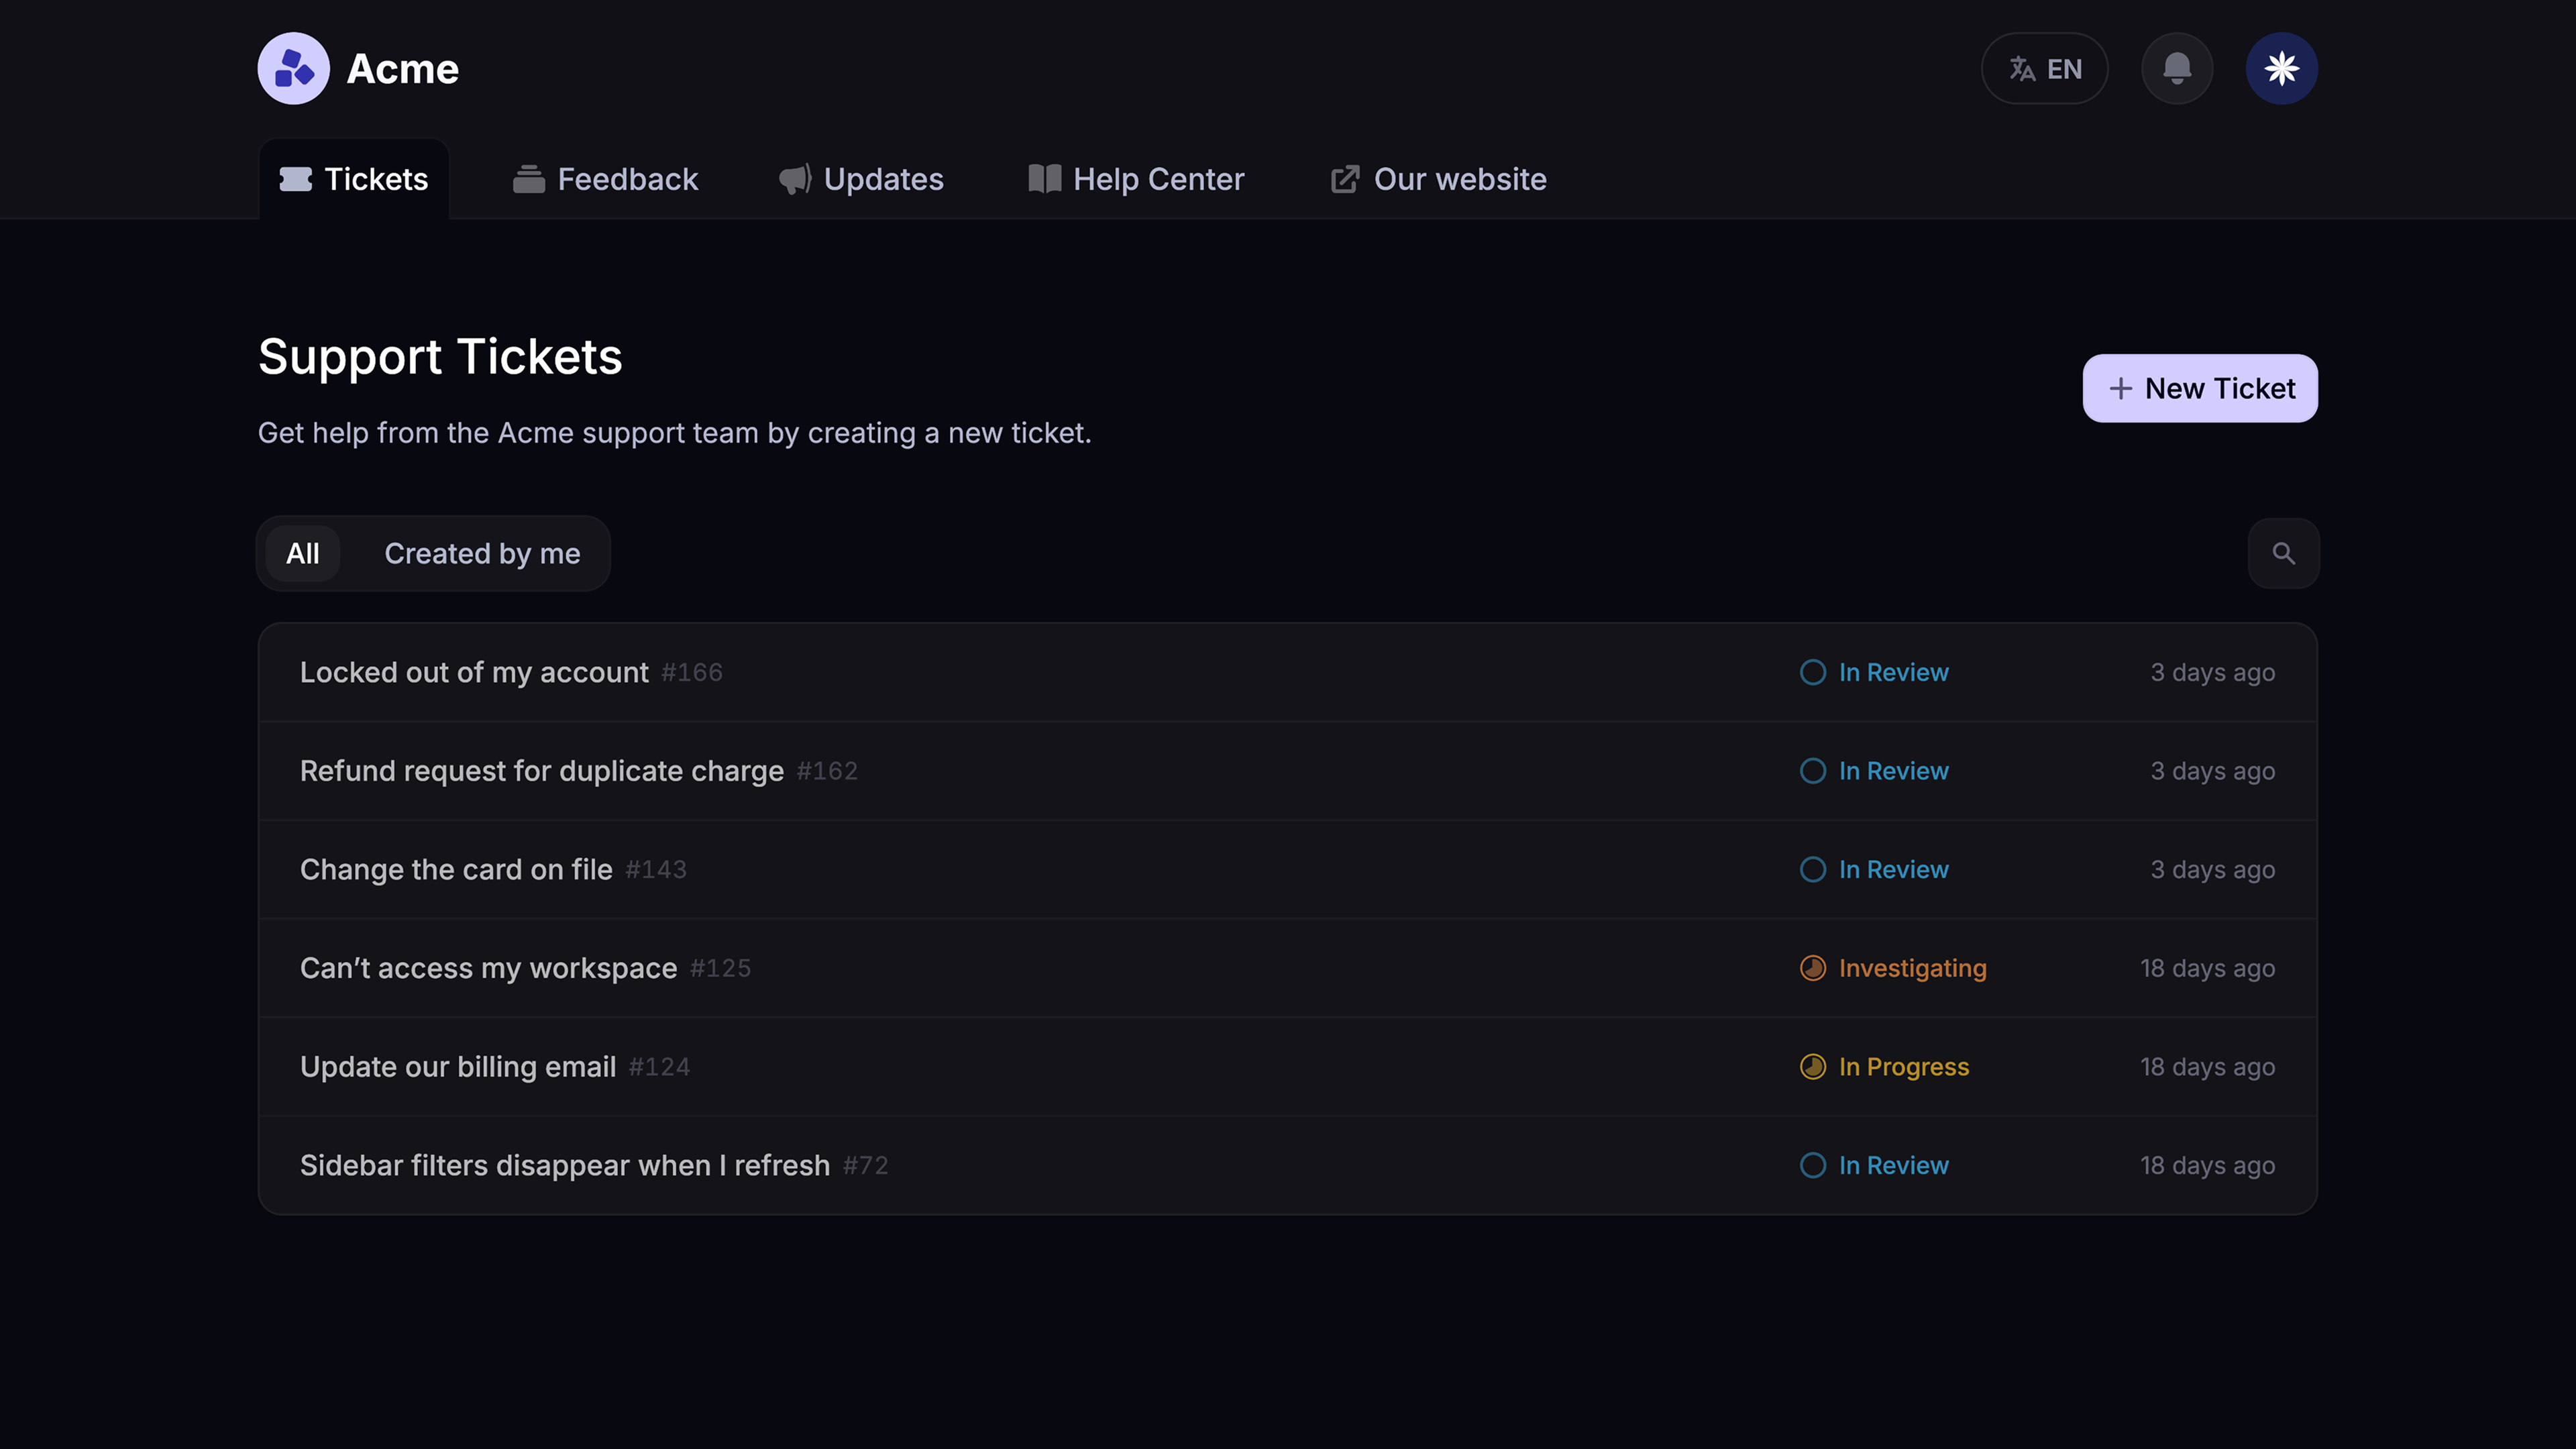
Task: Open ticket Change the card on file
Action: coord(456,870)
